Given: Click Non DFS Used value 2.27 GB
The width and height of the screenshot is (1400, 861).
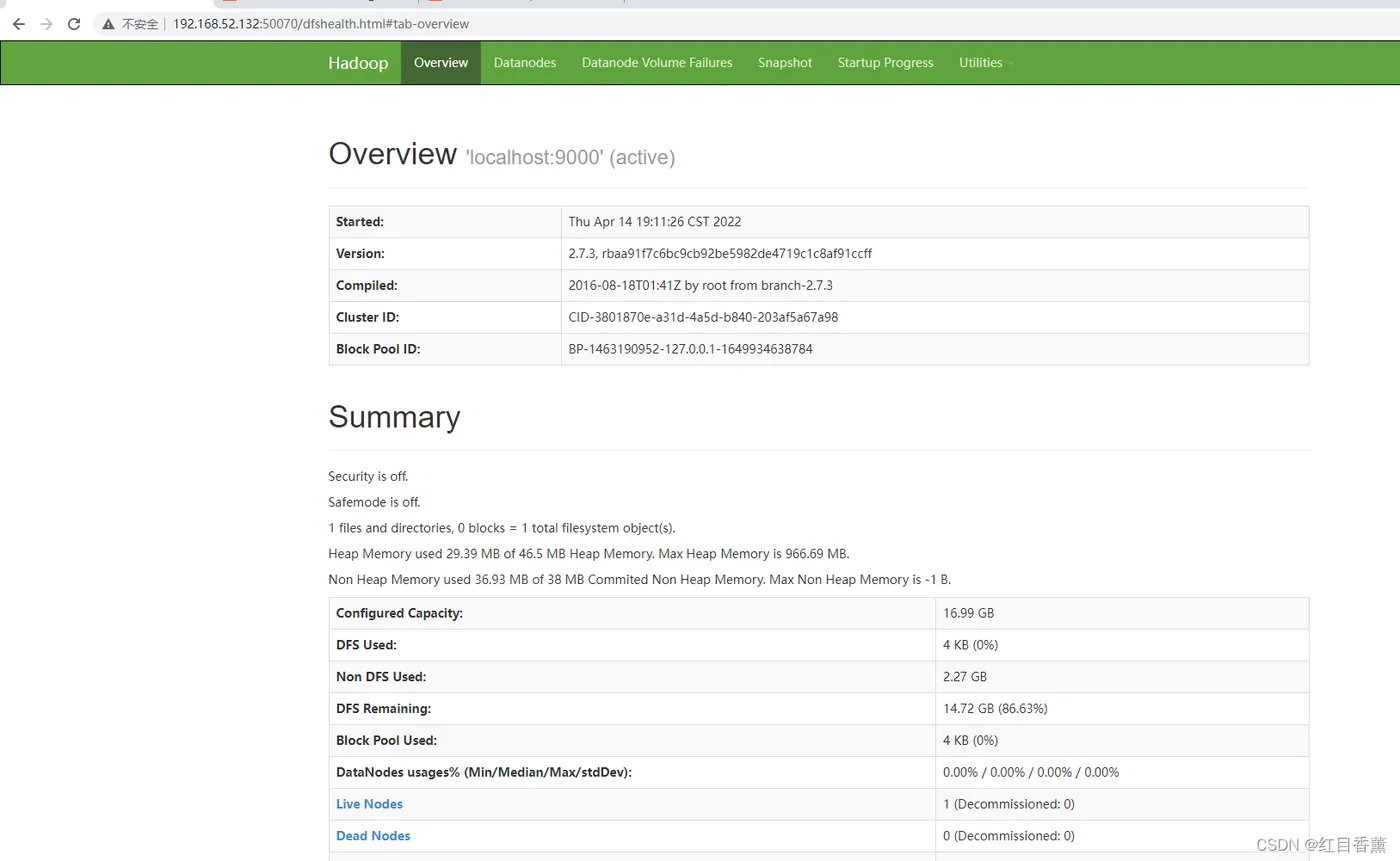Looking at the screenshot, I should click(965, 677).
